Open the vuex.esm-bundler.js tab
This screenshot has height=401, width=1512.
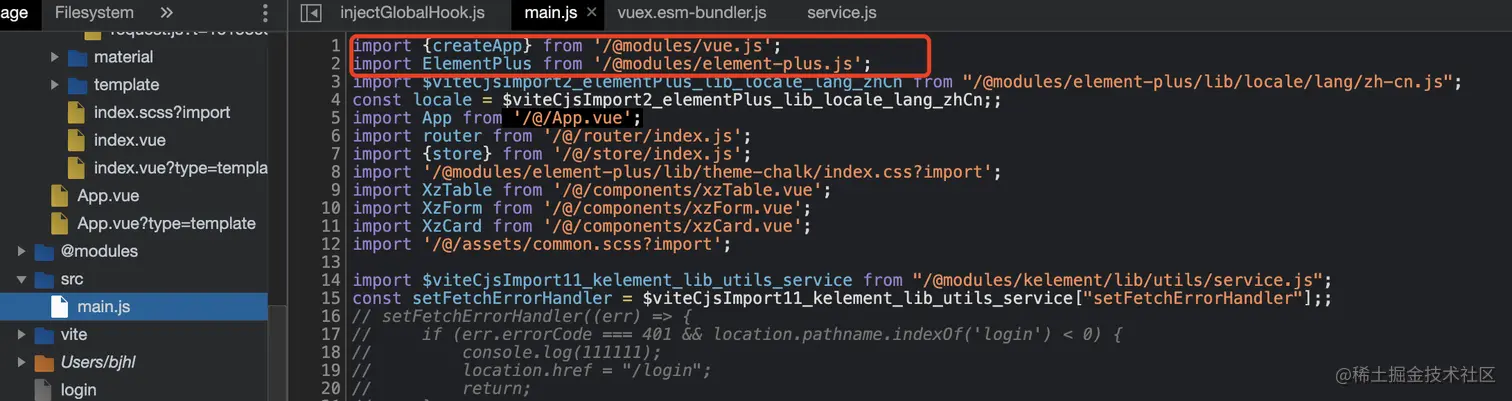691,13
